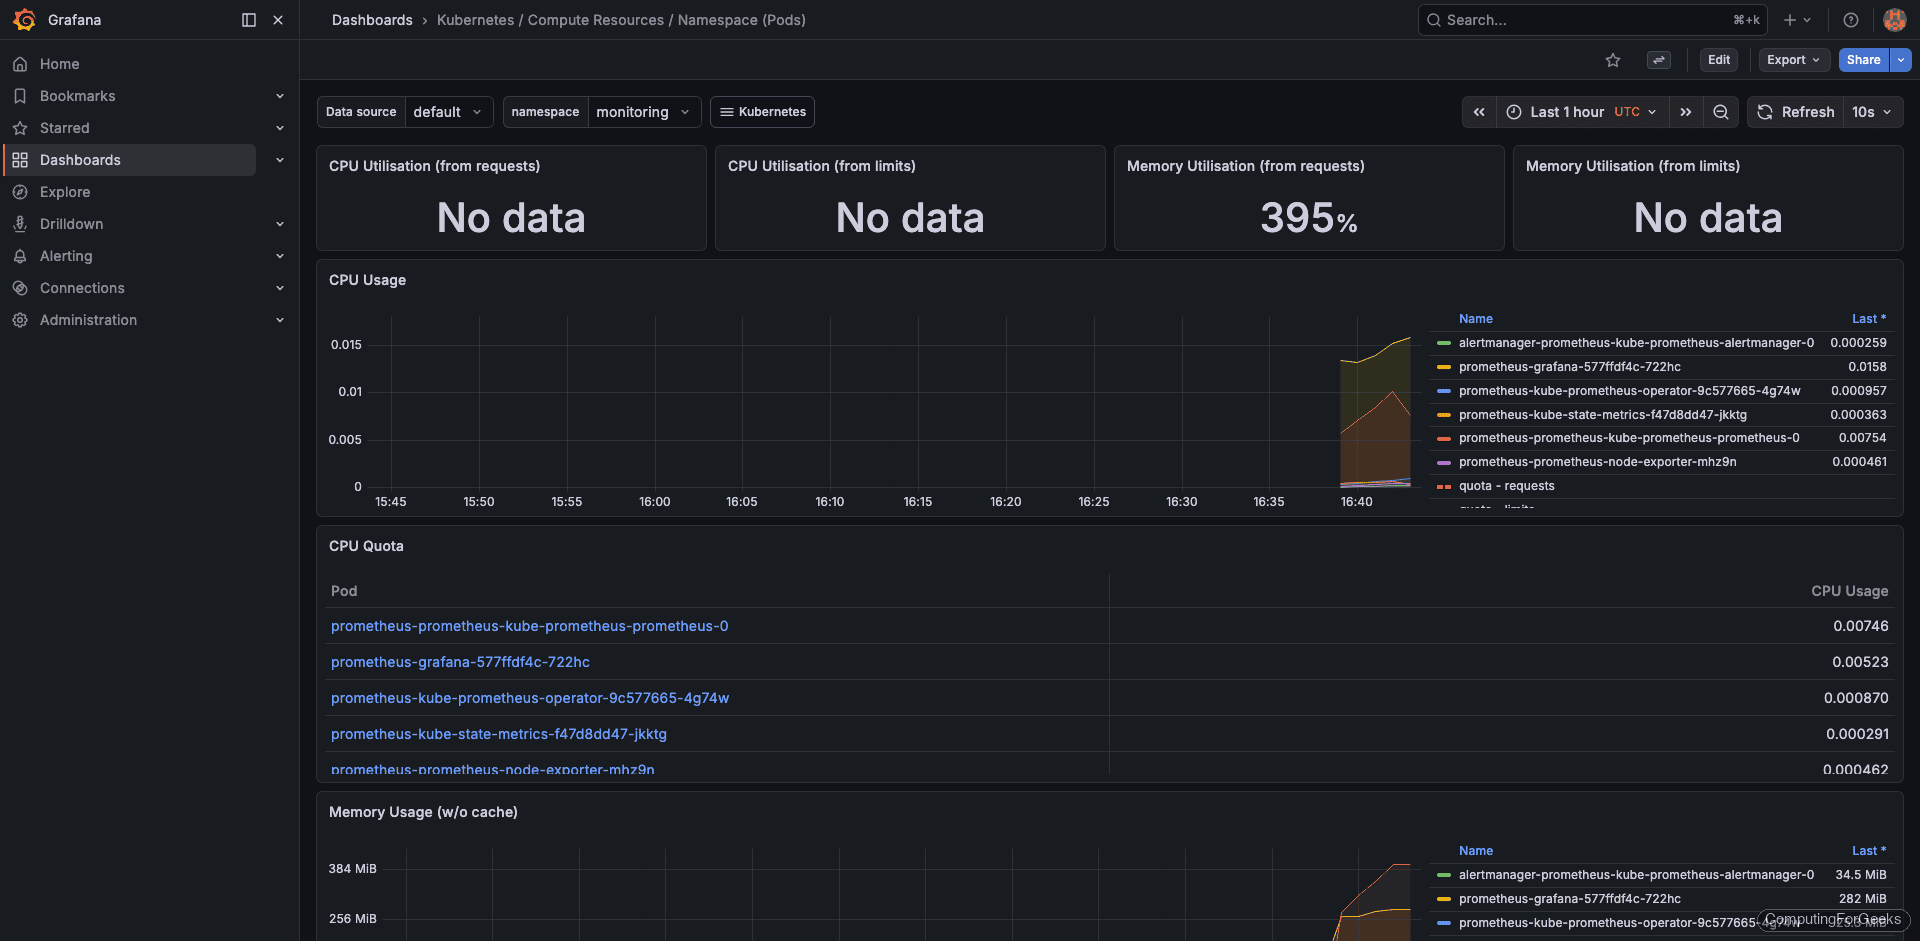Viewport: 1920px width, 941px height.
Task: Open the Administration section
Action: click(x=88, y=320)
